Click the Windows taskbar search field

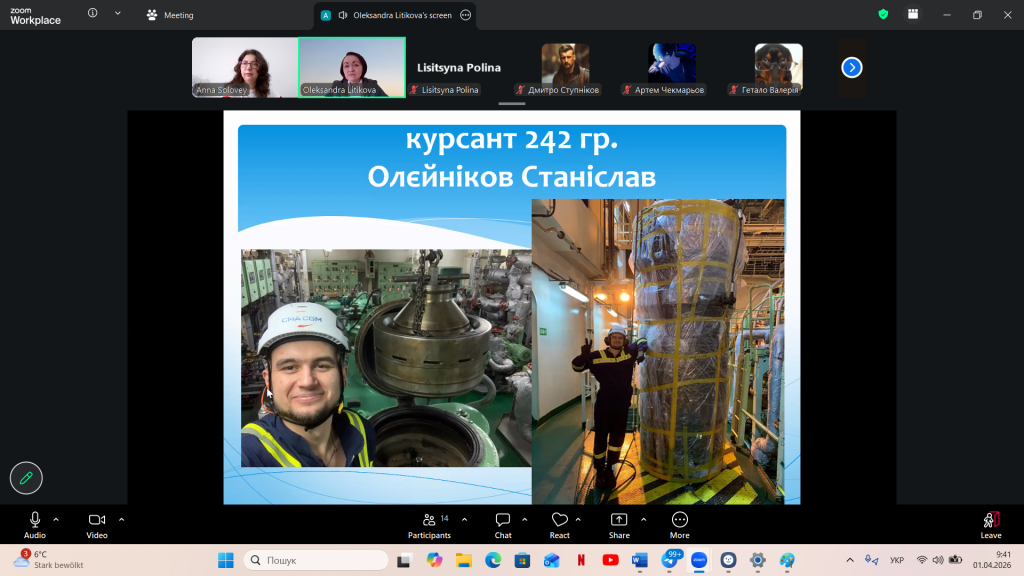pyautogui.click(x=313, y=560)
